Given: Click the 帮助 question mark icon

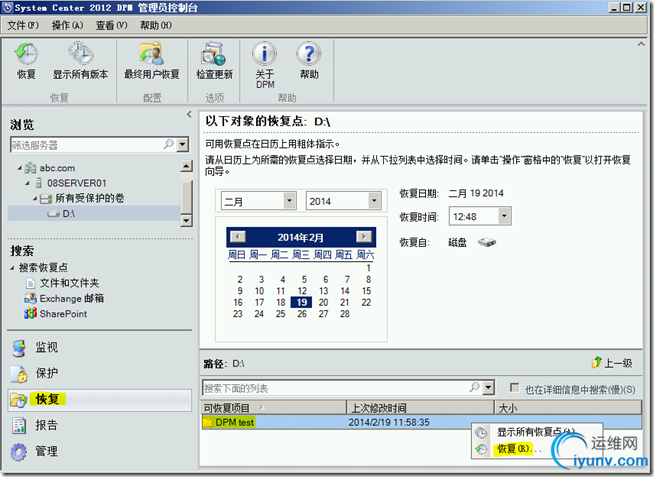Looking at the screenshot, I should pos(309,53).
